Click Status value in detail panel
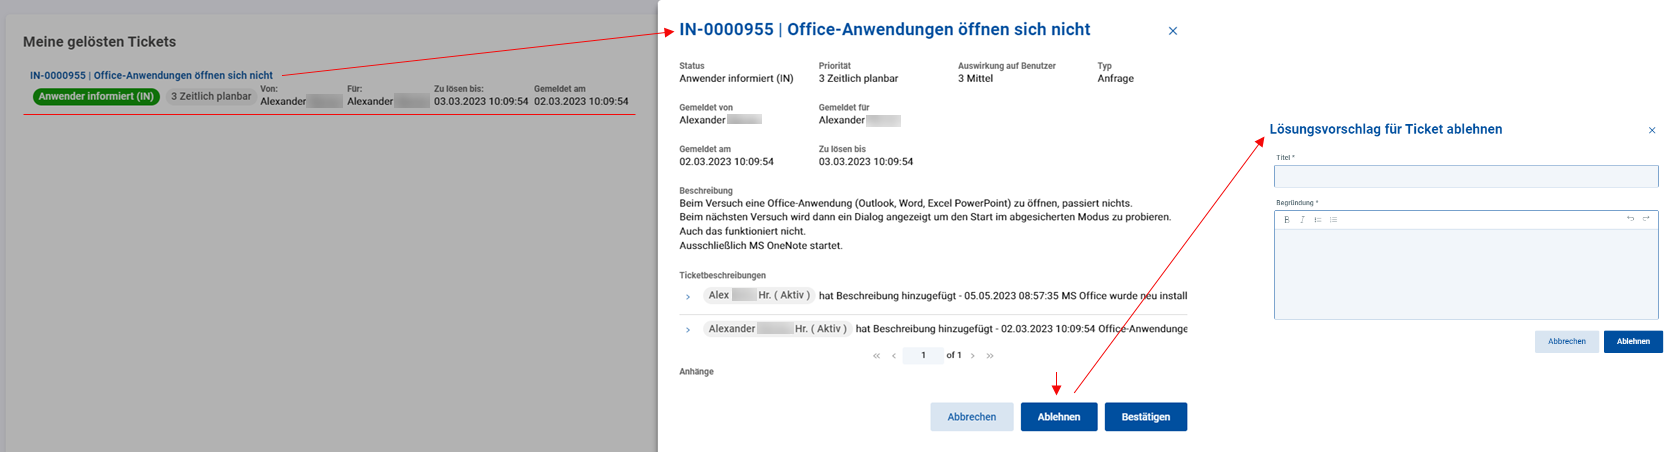1680x455 pixels. click(x=736, y=79)
